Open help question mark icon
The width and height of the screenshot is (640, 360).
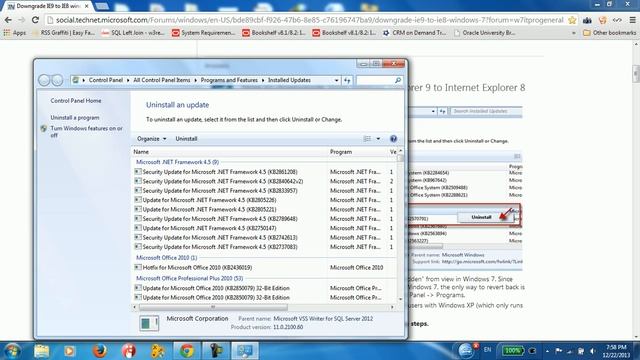[x=393, y=139]
